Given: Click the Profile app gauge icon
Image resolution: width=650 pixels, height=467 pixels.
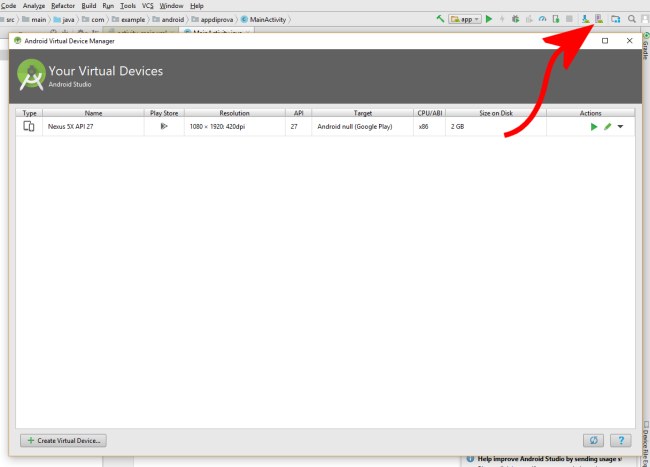Looking at the screenshot, I should 542,19.
